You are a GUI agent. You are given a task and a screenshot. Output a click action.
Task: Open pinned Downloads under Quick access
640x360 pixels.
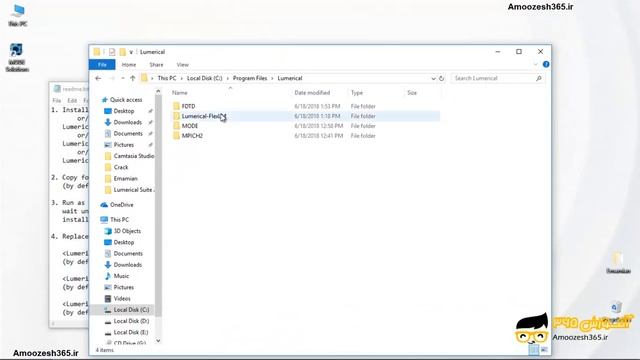click(x=127, y=122)
